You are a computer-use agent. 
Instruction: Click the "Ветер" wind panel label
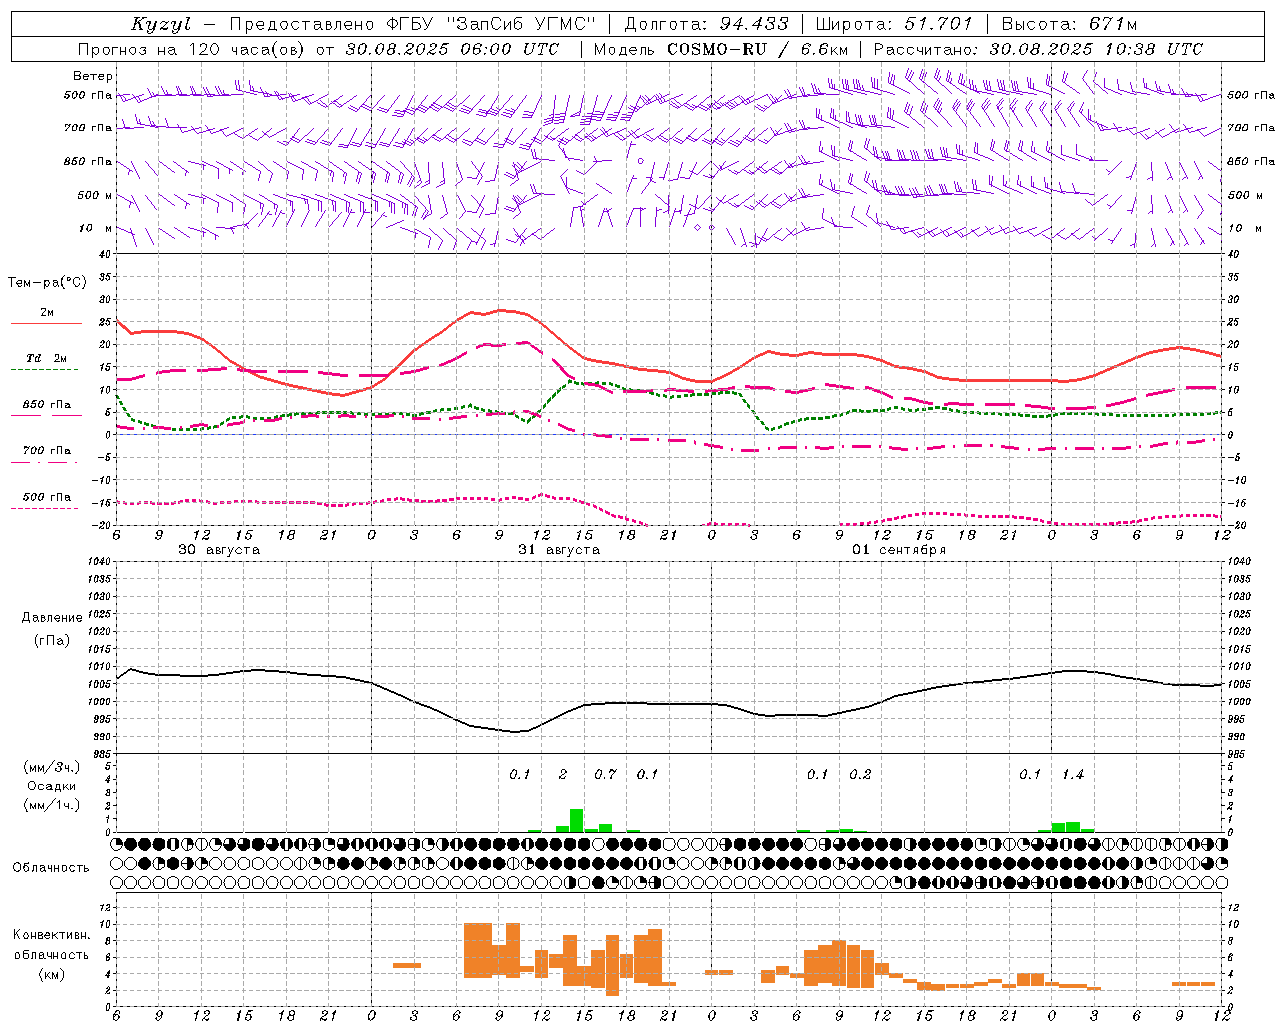coord(93,76)
